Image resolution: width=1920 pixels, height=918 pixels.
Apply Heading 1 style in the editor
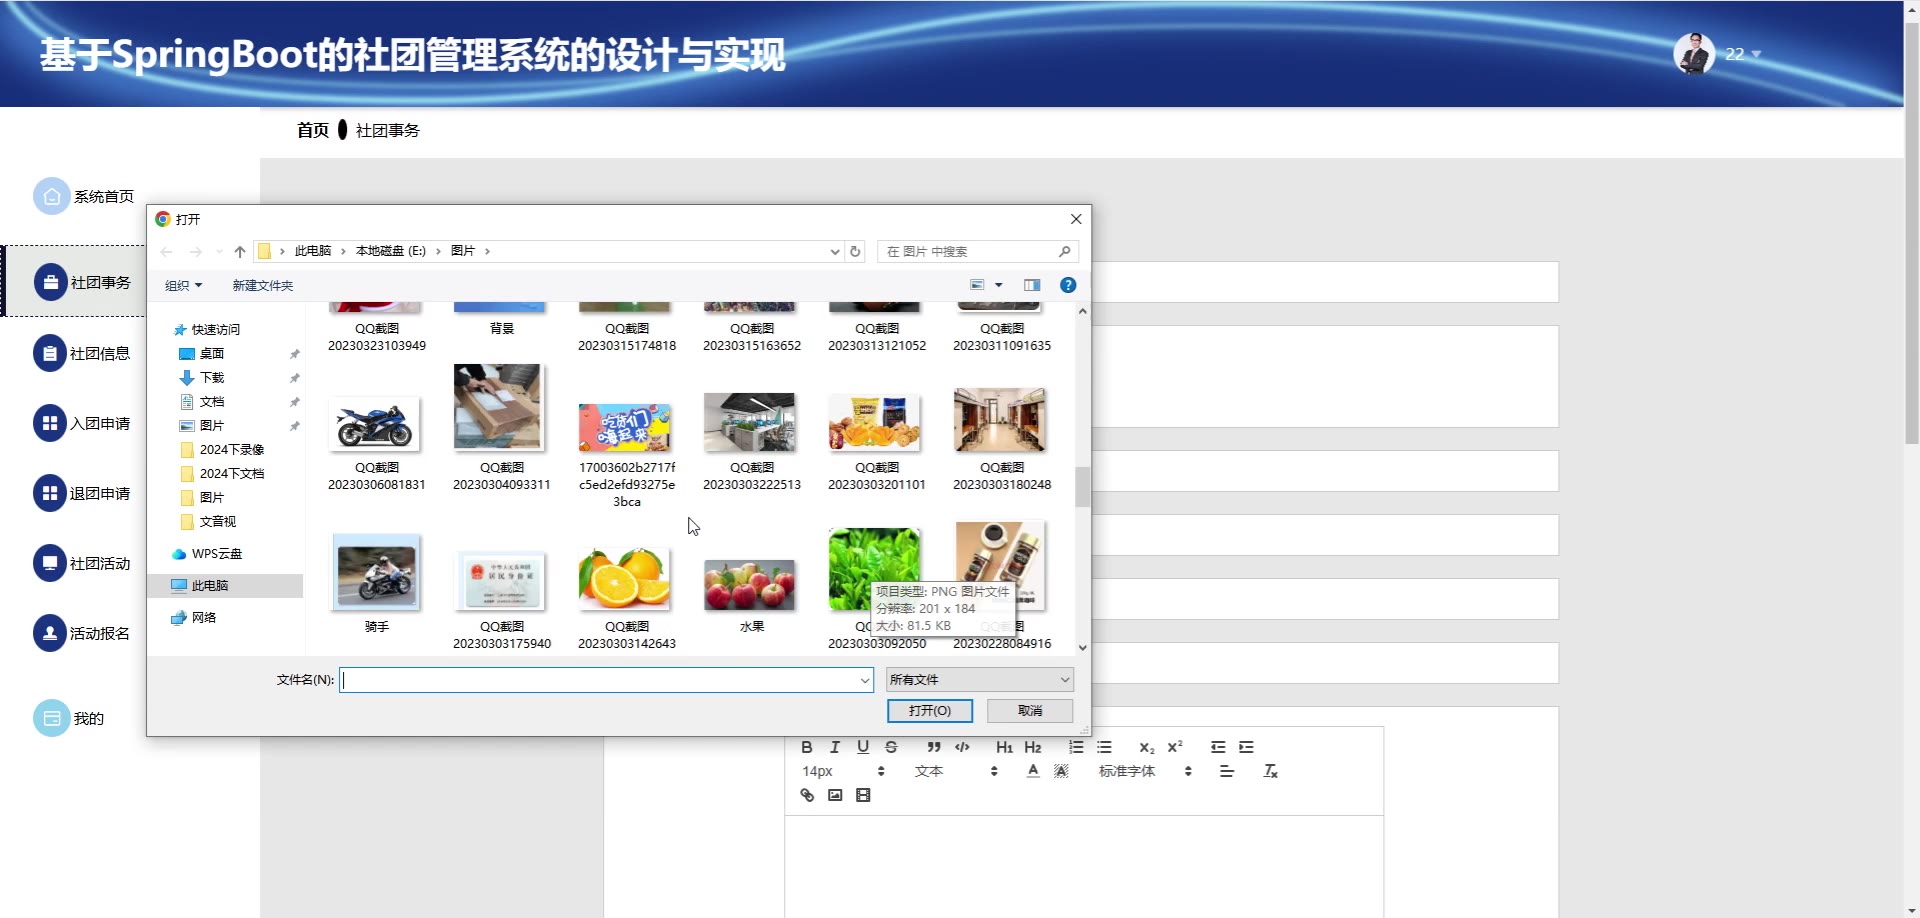point(1005,747)
